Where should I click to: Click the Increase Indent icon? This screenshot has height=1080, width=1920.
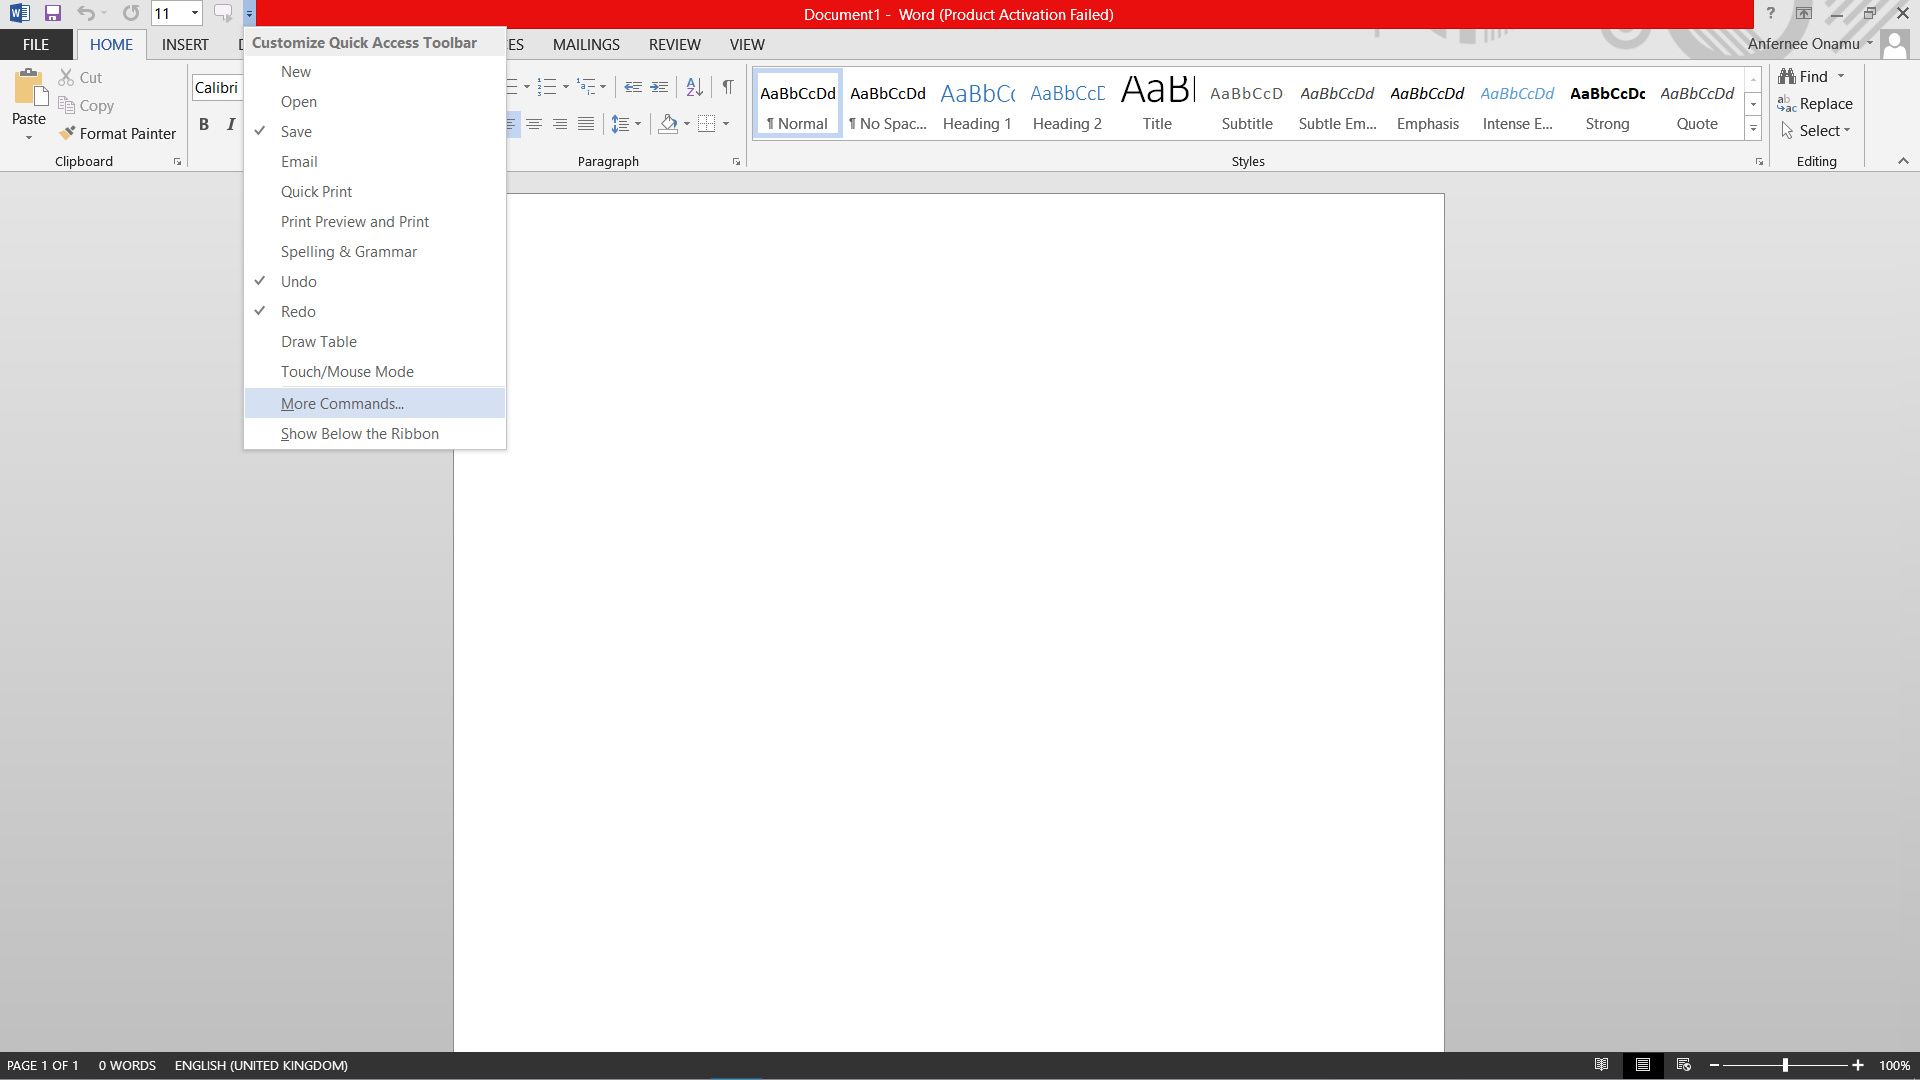(659, 87)
